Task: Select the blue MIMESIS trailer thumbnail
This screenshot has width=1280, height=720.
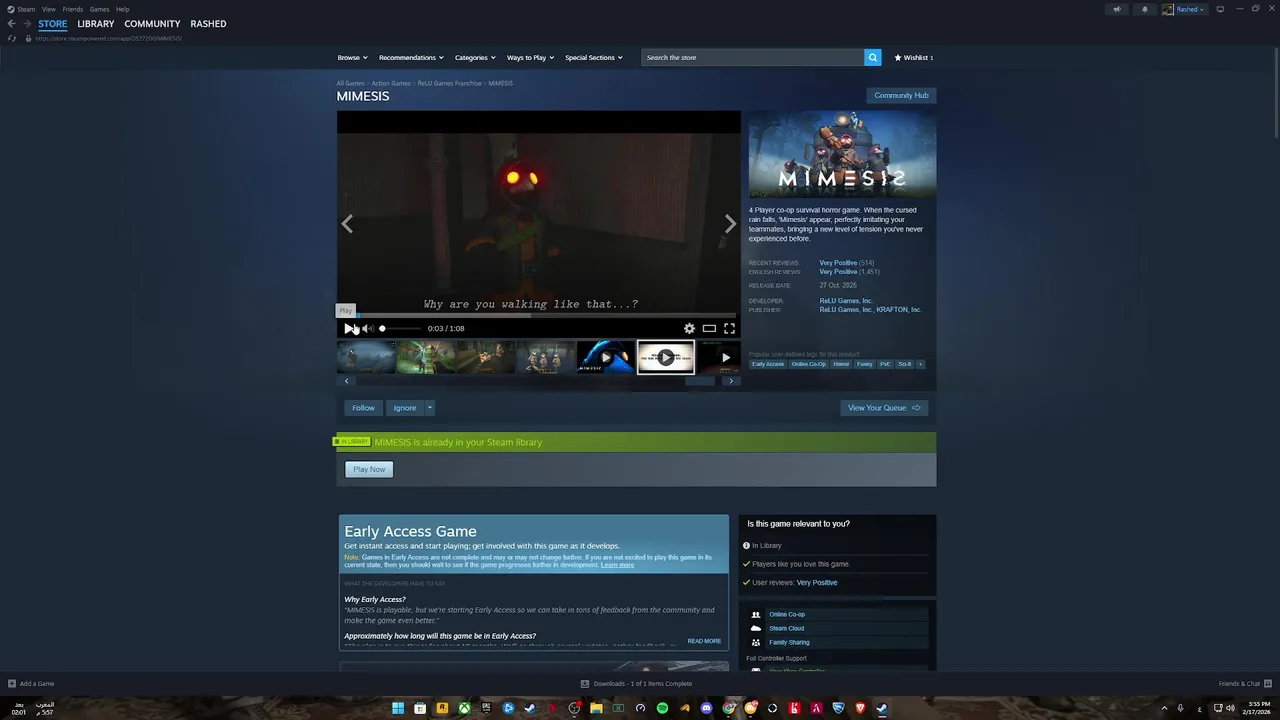Action: tap(605, 357)
